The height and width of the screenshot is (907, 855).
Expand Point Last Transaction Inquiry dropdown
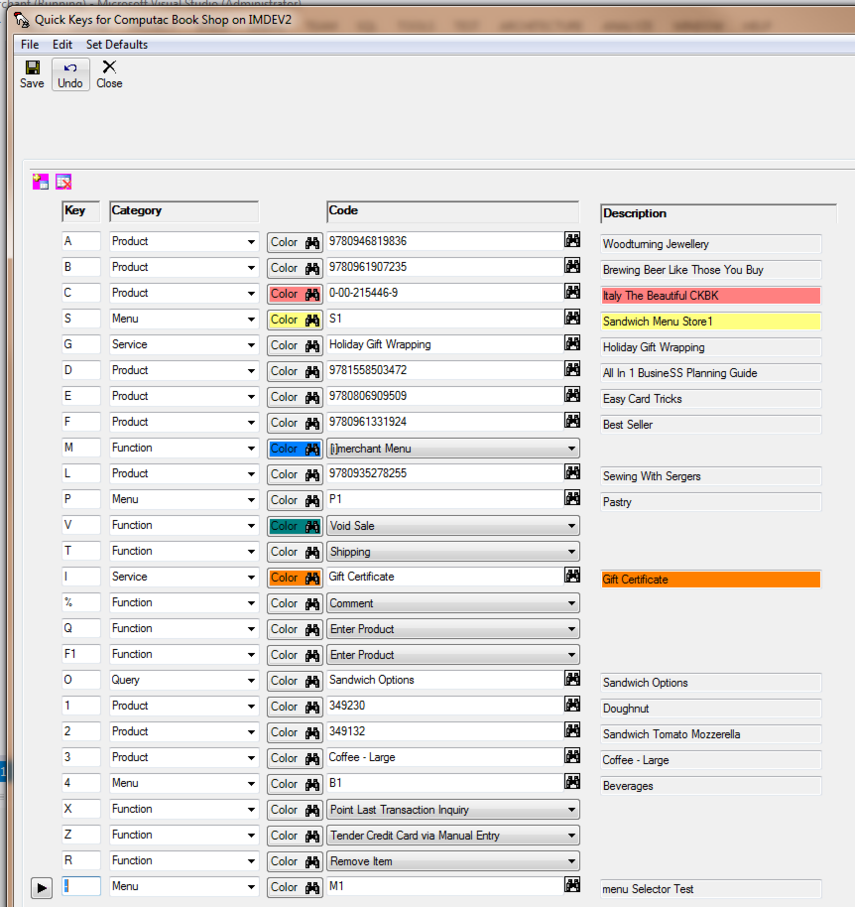coord(571,810)
